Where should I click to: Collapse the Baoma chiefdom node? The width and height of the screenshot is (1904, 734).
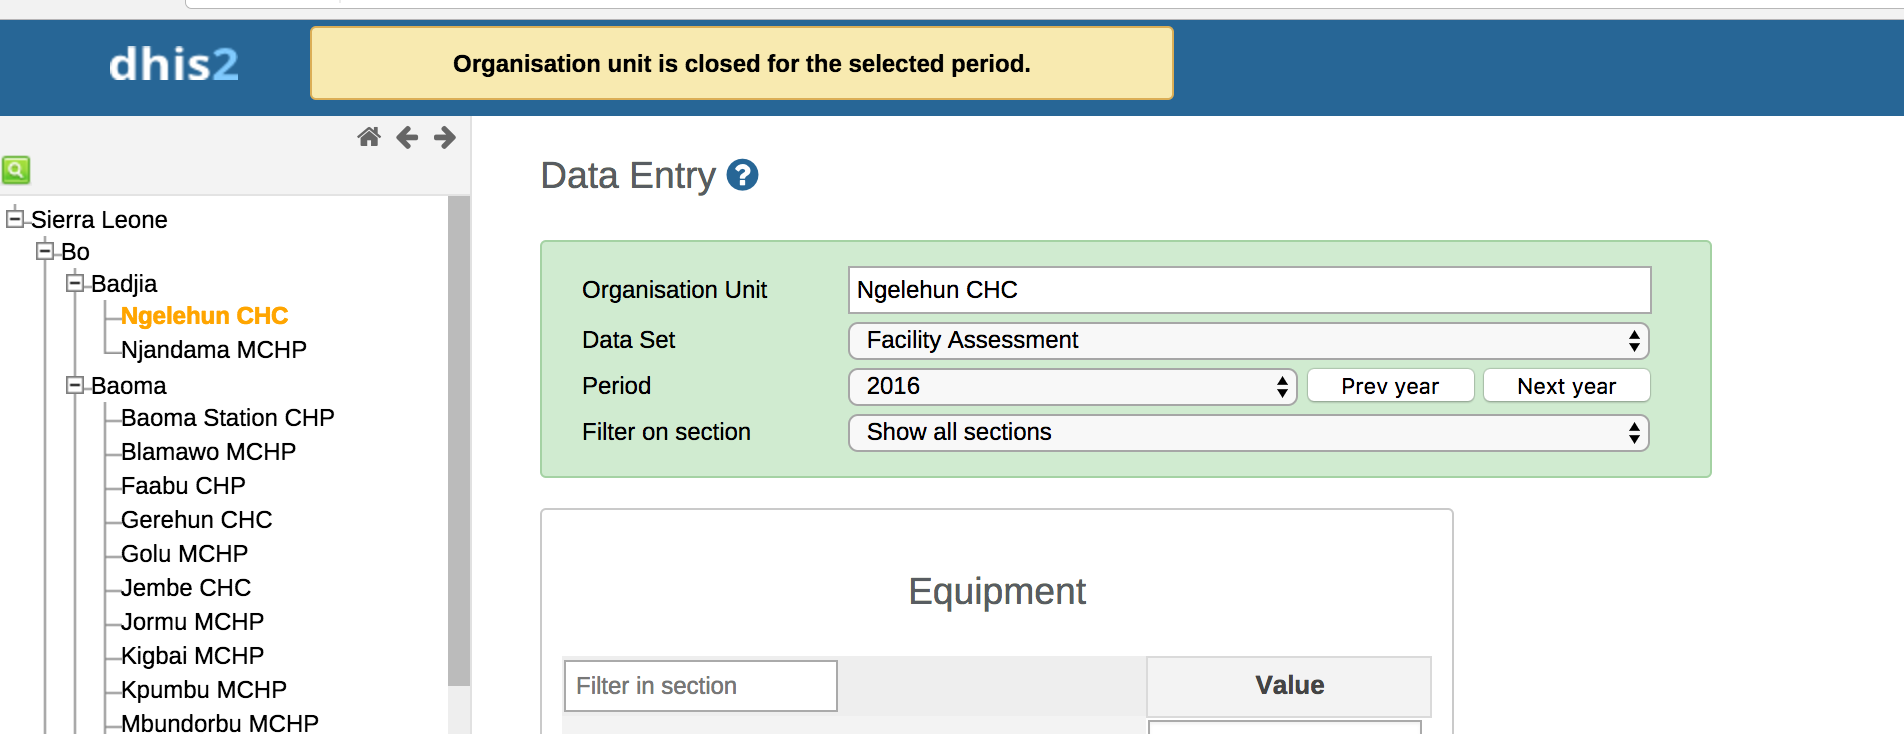(75, 385)
